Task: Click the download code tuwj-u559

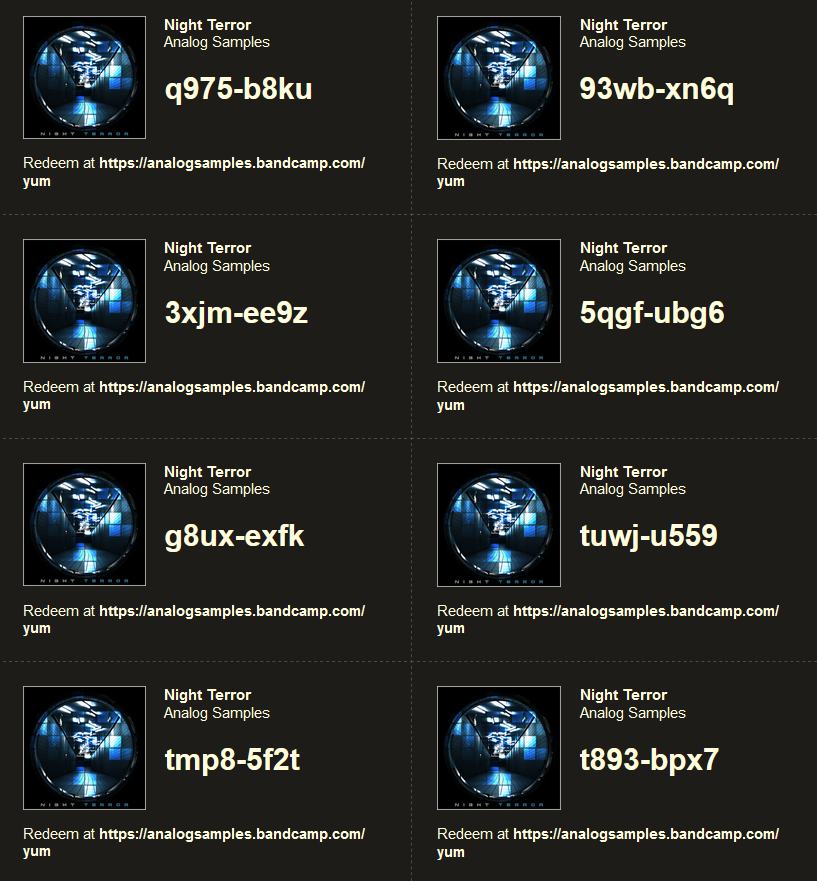Action: 648,537
